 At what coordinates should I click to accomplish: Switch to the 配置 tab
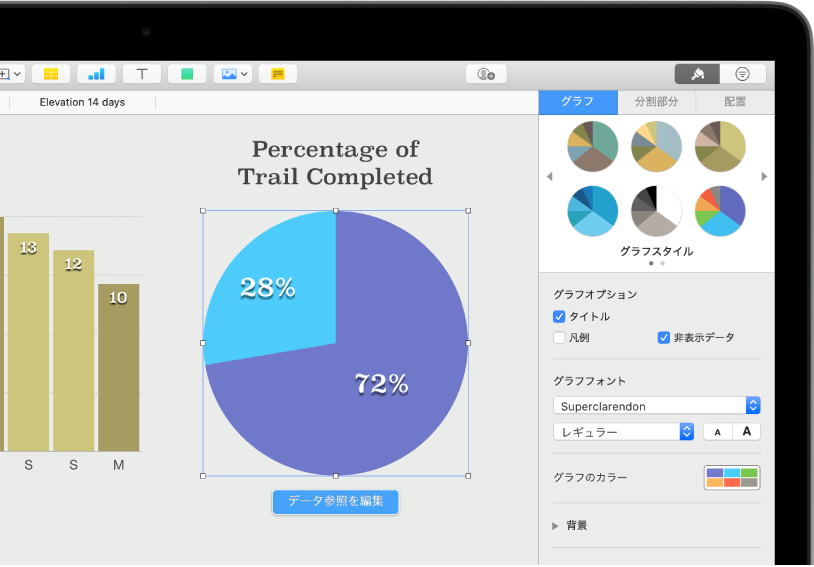(735, 102)
